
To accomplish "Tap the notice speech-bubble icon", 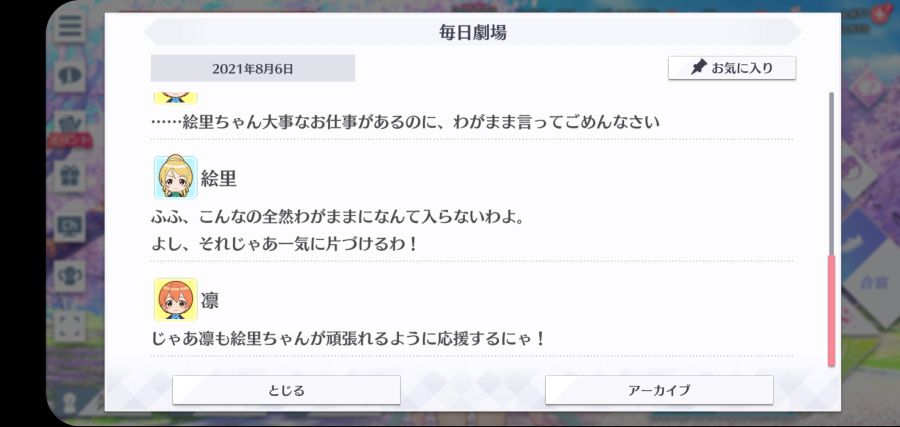I will tap(70, 76).
